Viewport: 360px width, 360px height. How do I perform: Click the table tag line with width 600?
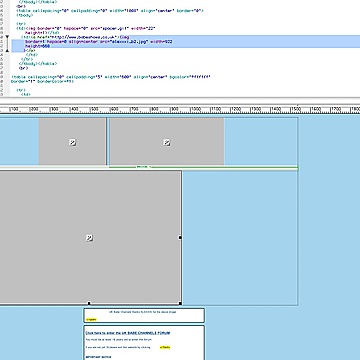[x=111, y=77]
